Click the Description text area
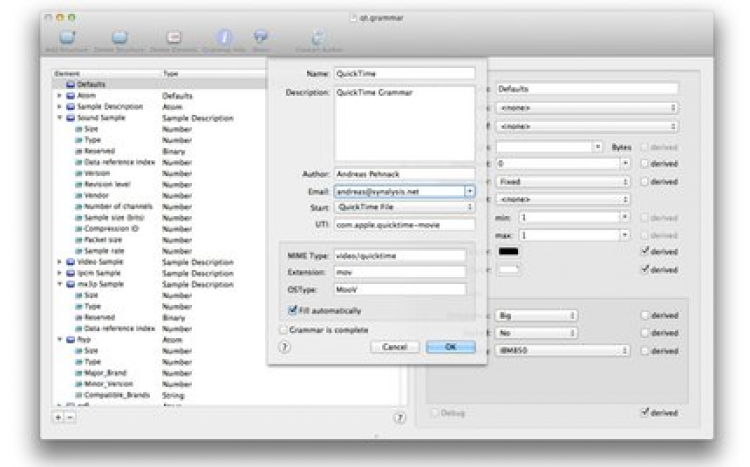This screenshot has width=750, height=467. click(x=404, y=123)
